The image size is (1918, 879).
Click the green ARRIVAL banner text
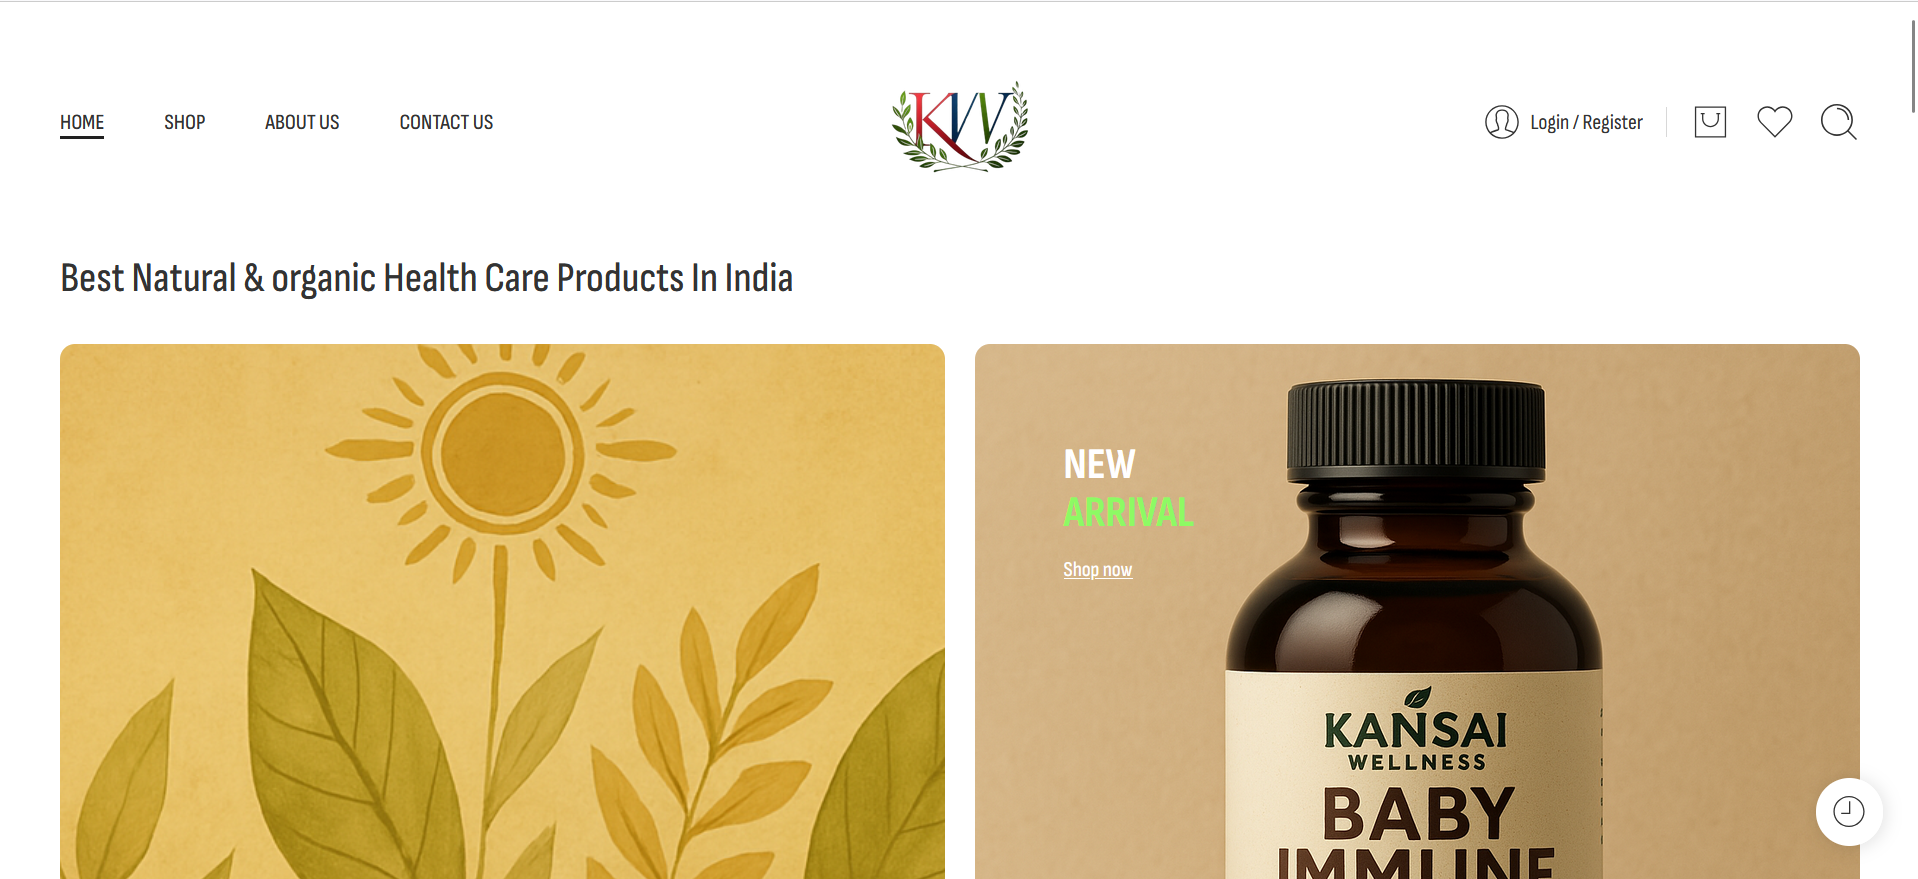tap(1128, 512)
